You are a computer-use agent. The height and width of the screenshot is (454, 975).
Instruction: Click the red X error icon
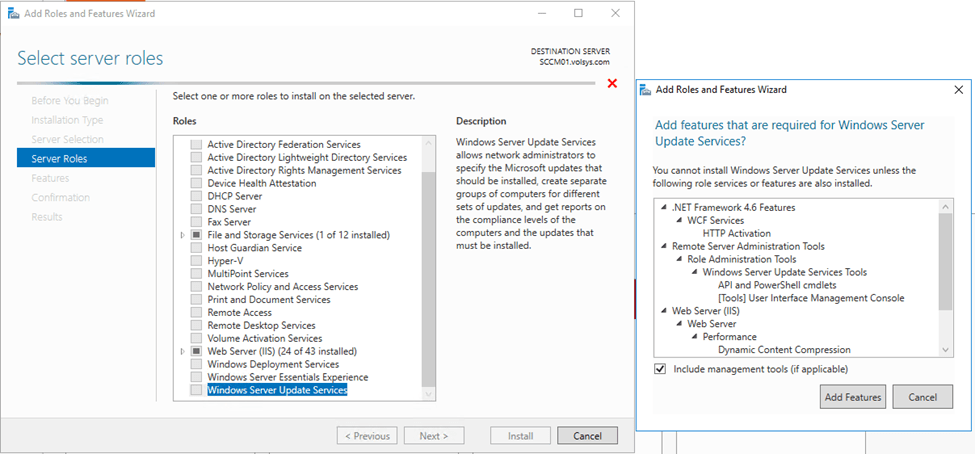612,83
